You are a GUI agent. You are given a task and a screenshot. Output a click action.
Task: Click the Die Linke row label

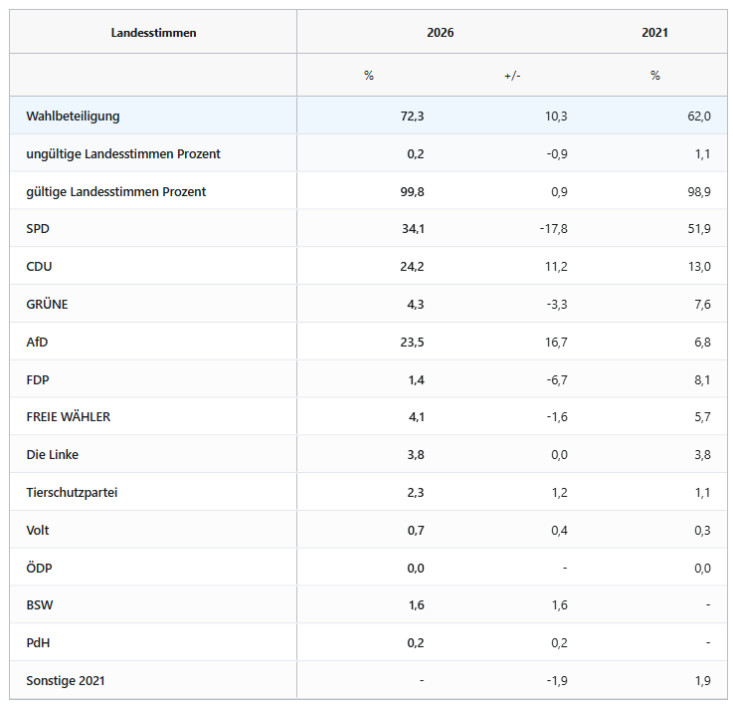click(52, 455)
